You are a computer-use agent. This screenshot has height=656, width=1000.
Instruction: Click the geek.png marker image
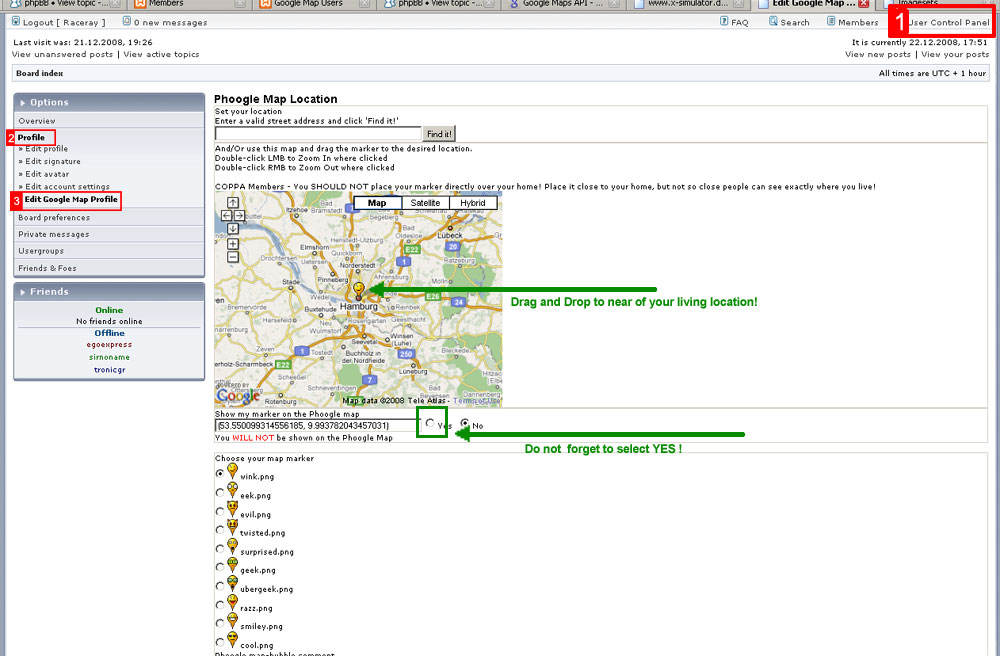pos(232,565)
